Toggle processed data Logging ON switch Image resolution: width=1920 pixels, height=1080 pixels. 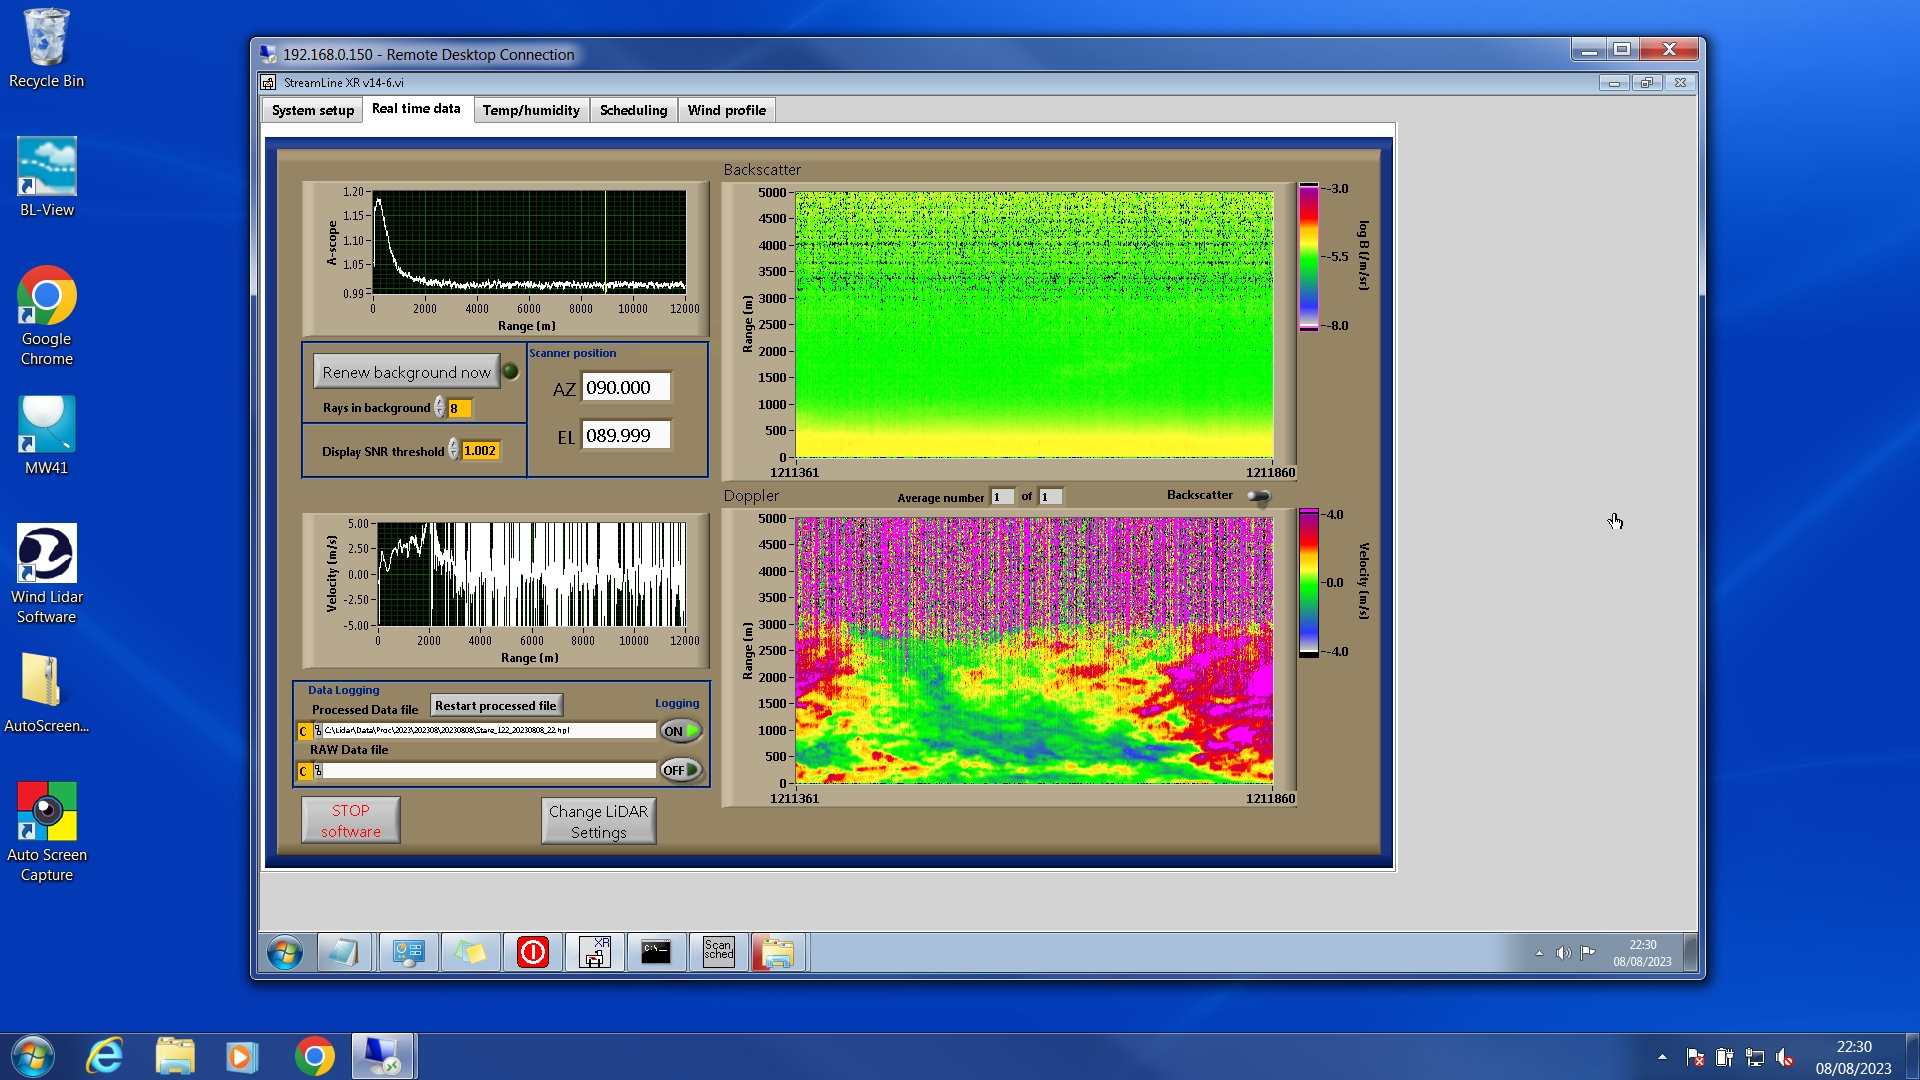coord(681,731)
